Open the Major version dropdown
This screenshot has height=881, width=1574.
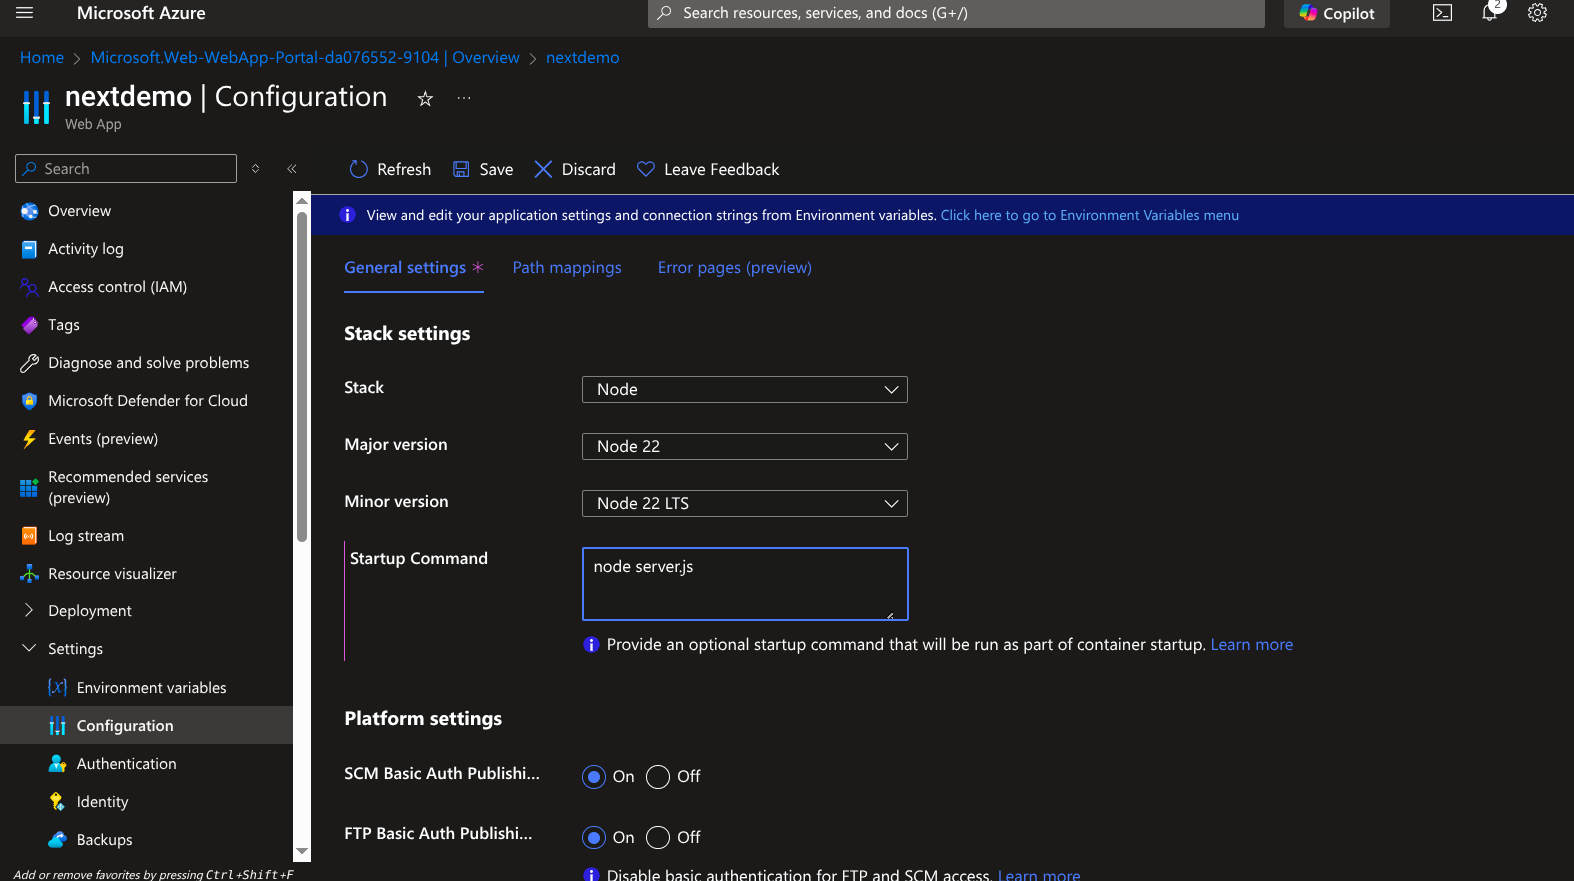(x=745, y=447)
